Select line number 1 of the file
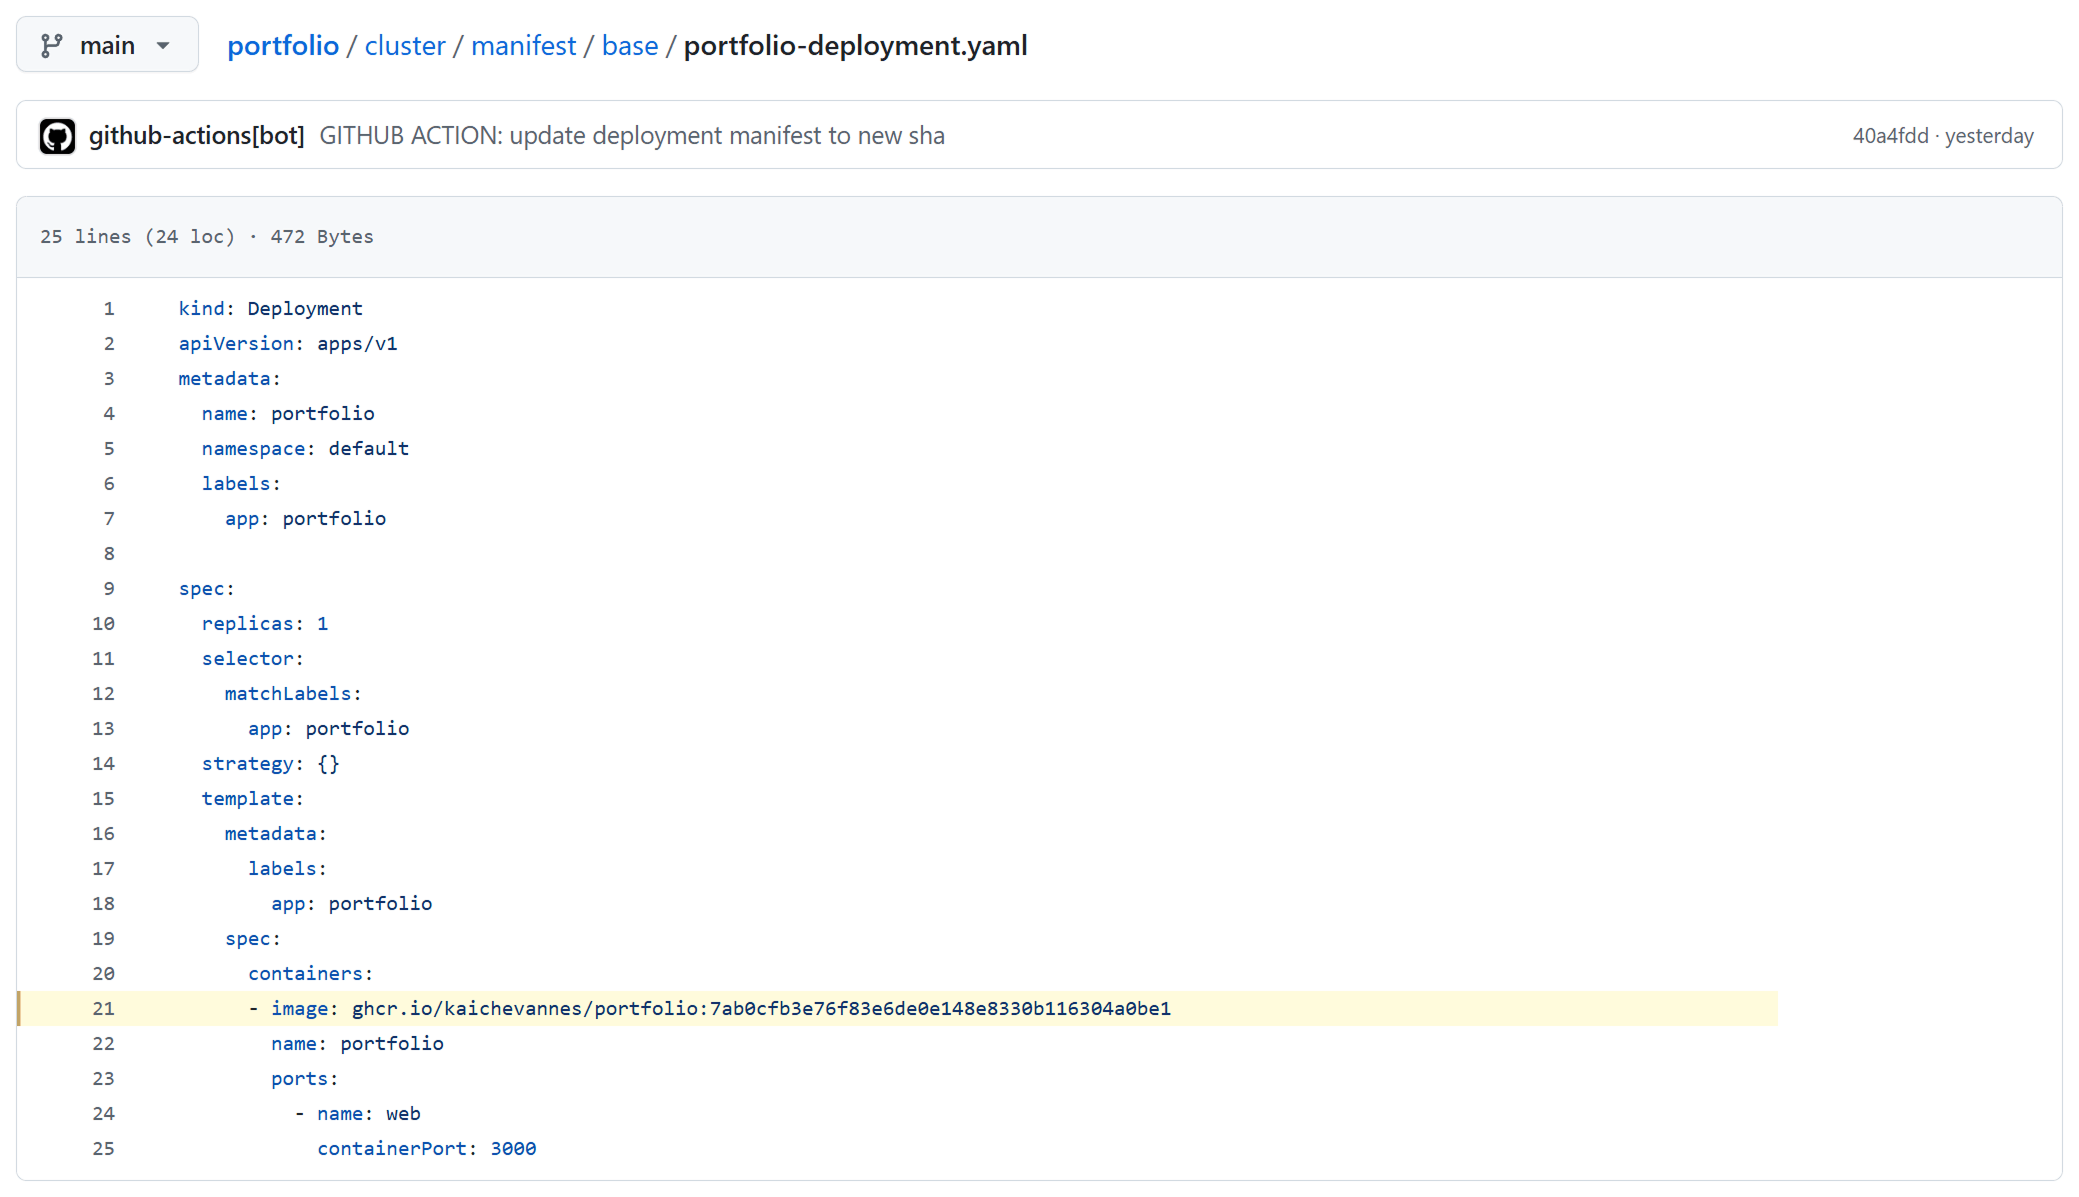Screen dimensions: 2079x1197 coord(109,309)
